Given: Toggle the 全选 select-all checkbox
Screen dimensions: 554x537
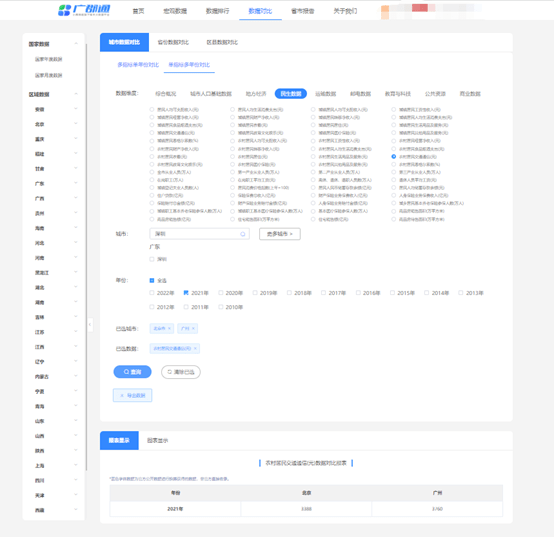Looking at the screenshot, I should (x=152, y=281).
